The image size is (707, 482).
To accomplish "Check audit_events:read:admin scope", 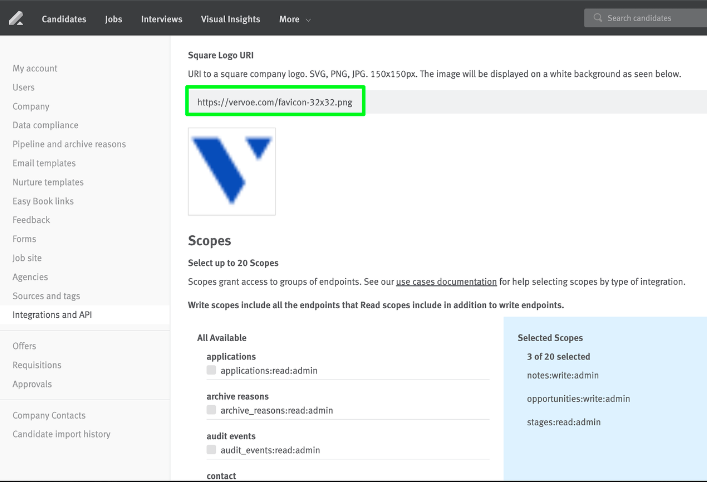I will [211, 450].
